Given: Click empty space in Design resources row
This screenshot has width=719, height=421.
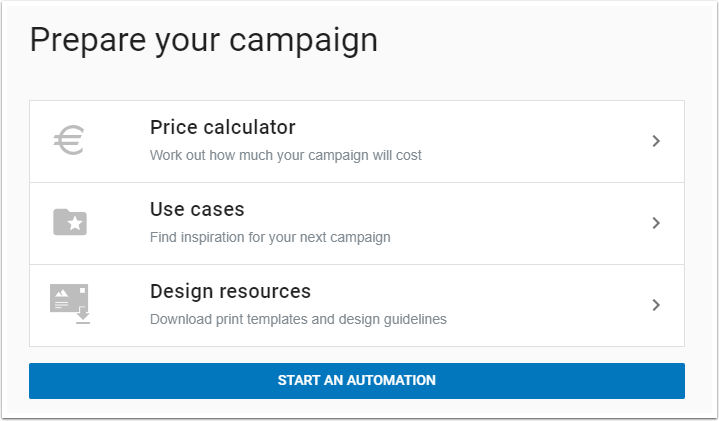Looking at the screenshot, I should point(541,305).
